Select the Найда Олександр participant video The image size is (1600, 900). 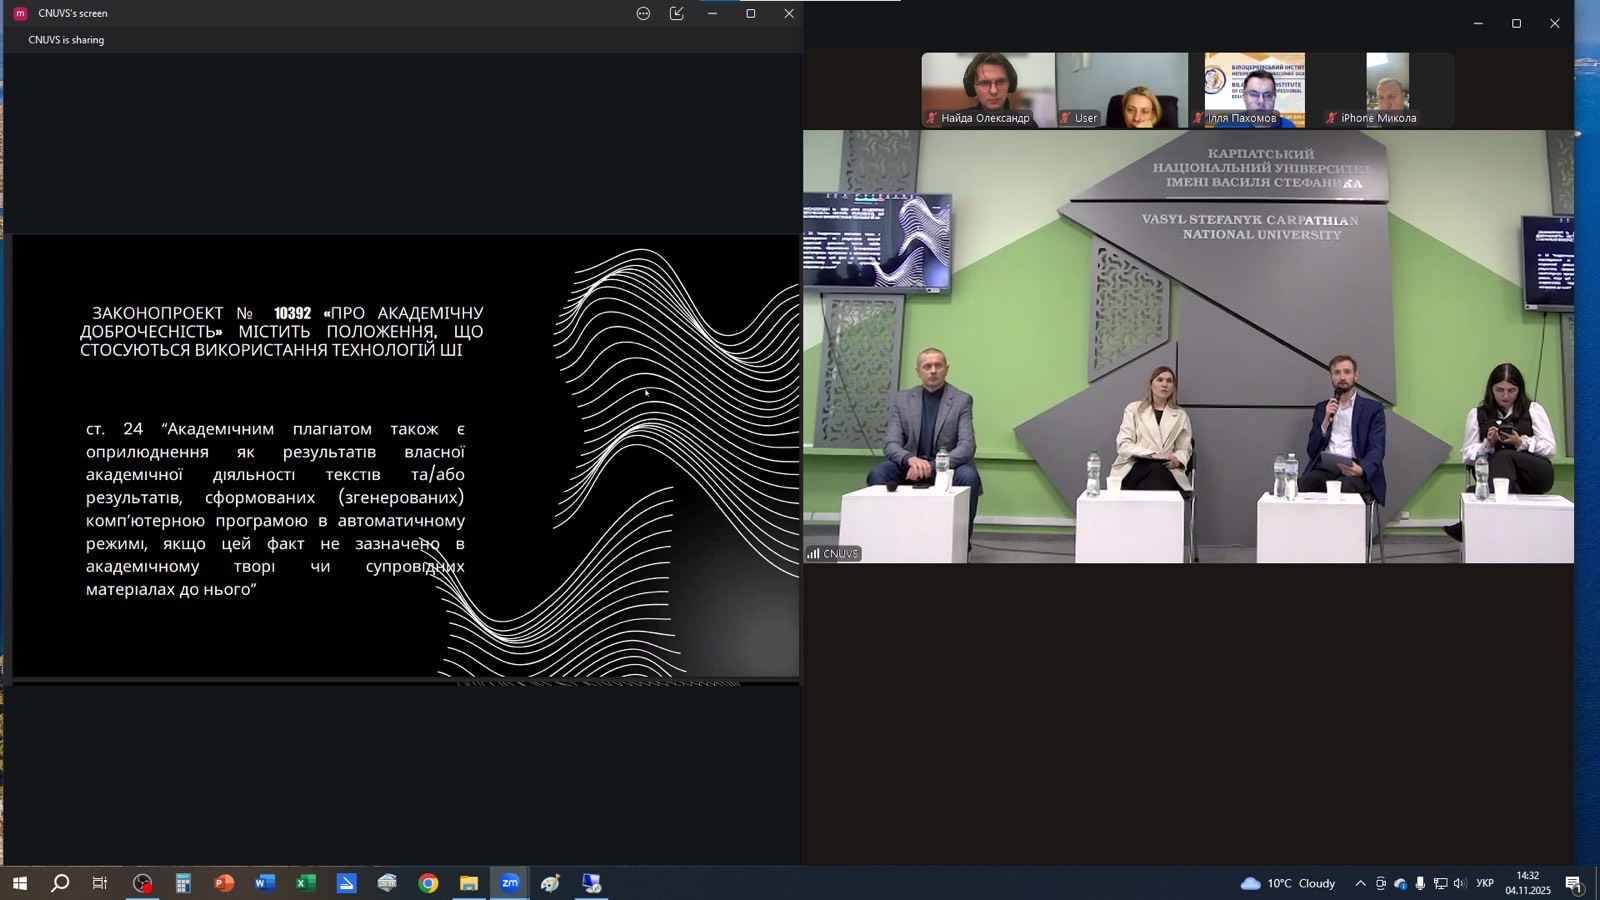[x=987, y=90]
